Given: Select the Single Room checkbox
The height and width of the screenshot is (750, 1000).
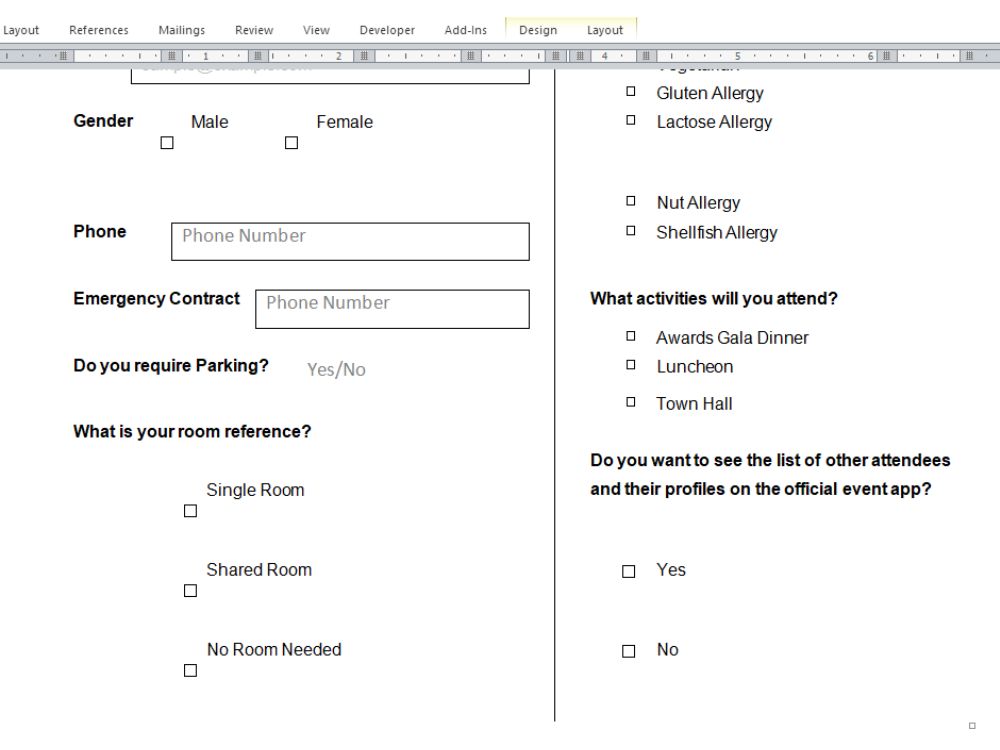Looking at the screenshot, I should pyautogui.click(x=190, y=510).
